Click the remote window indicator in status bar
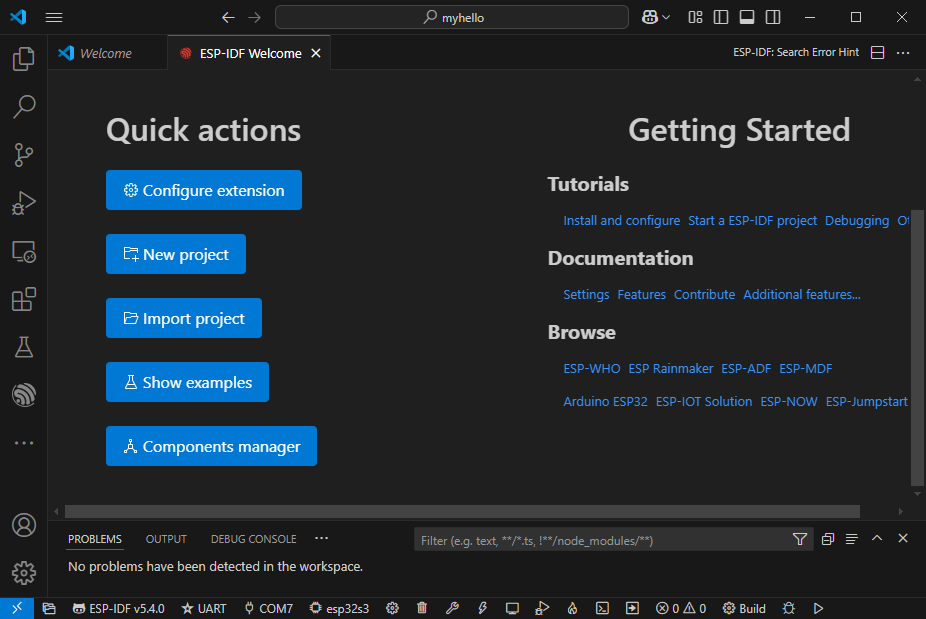The image size is (926, 619). pyautogui.click(x=17, y=608)
